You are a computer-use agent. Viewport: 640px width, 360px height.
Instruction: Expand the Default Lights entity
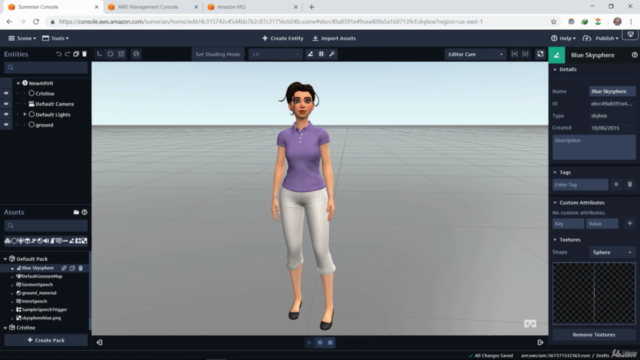pos(25,114)
